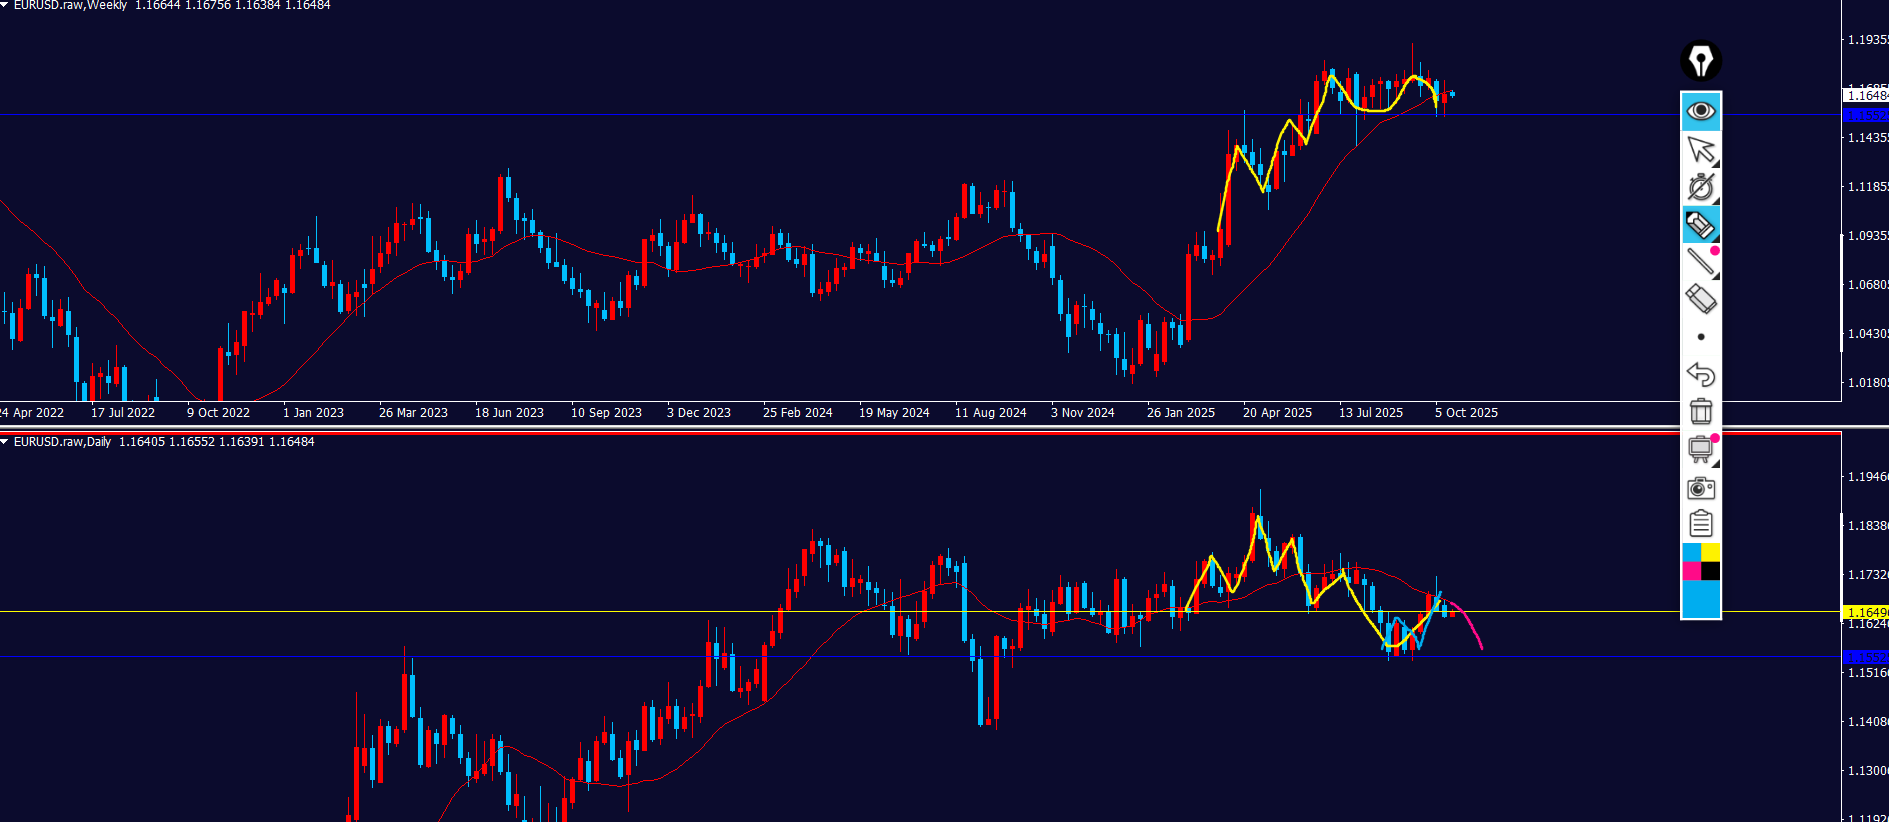This screenshot has width=1889, height=822.
Task: Click the Epic Pen nib logo button
Action: point(1700,60)
